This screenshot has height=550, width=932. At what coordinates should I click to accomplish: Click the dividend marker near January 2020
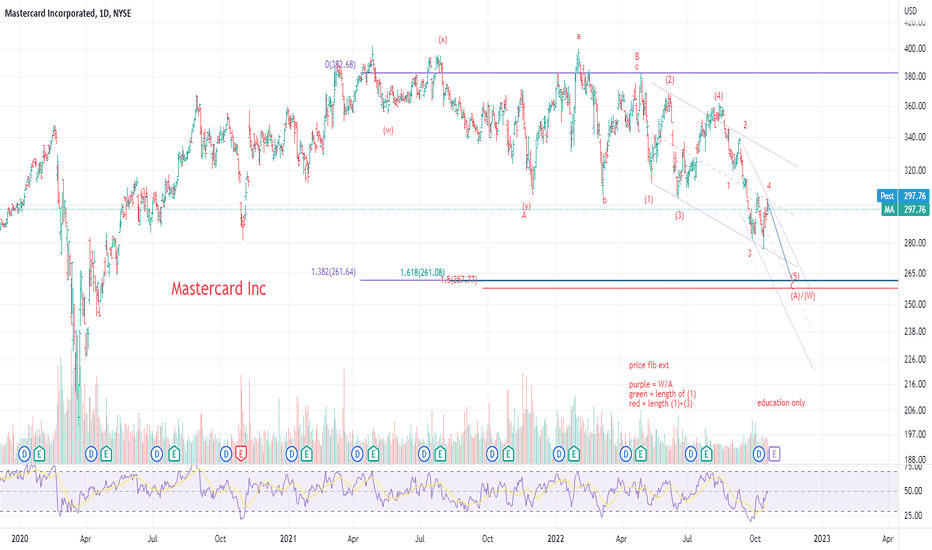coord(24,454)
